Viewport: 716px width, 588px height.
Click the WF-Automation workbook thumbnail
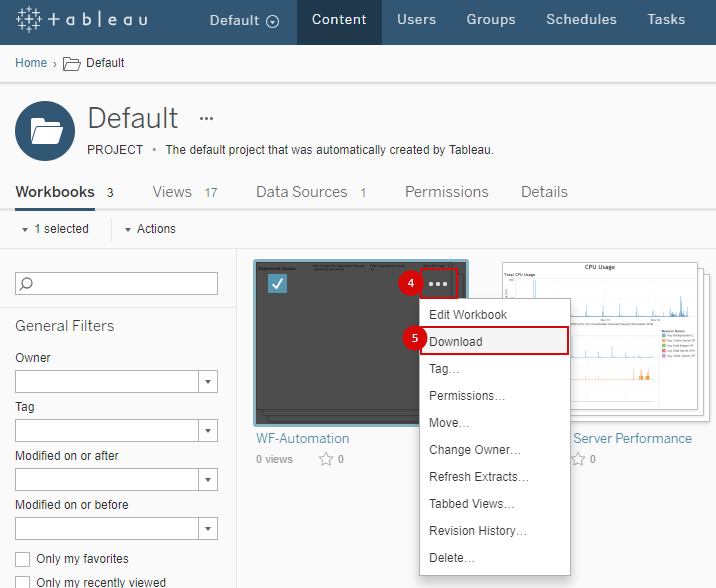click(338, 342)
